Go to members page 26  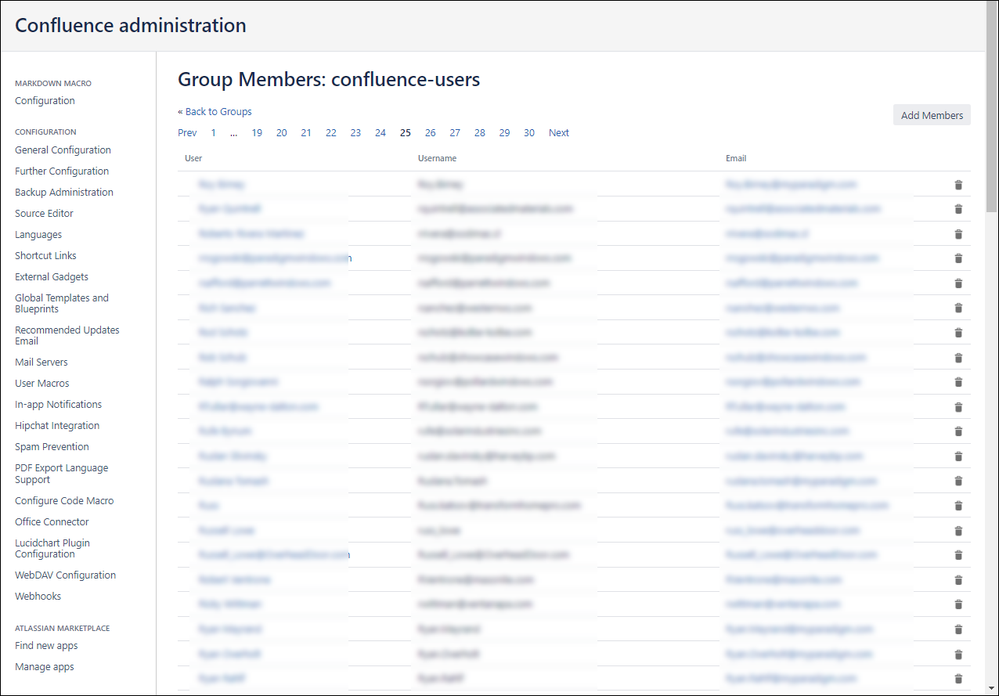tap(431, 133)
